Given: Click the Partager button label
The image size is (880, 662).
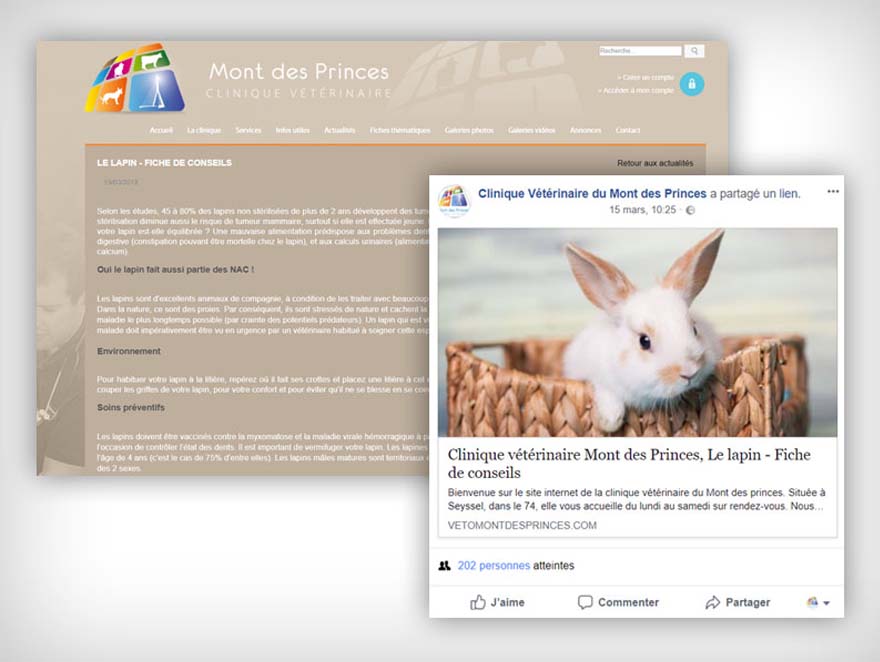Looking at the screenshot, I should 748,603.
